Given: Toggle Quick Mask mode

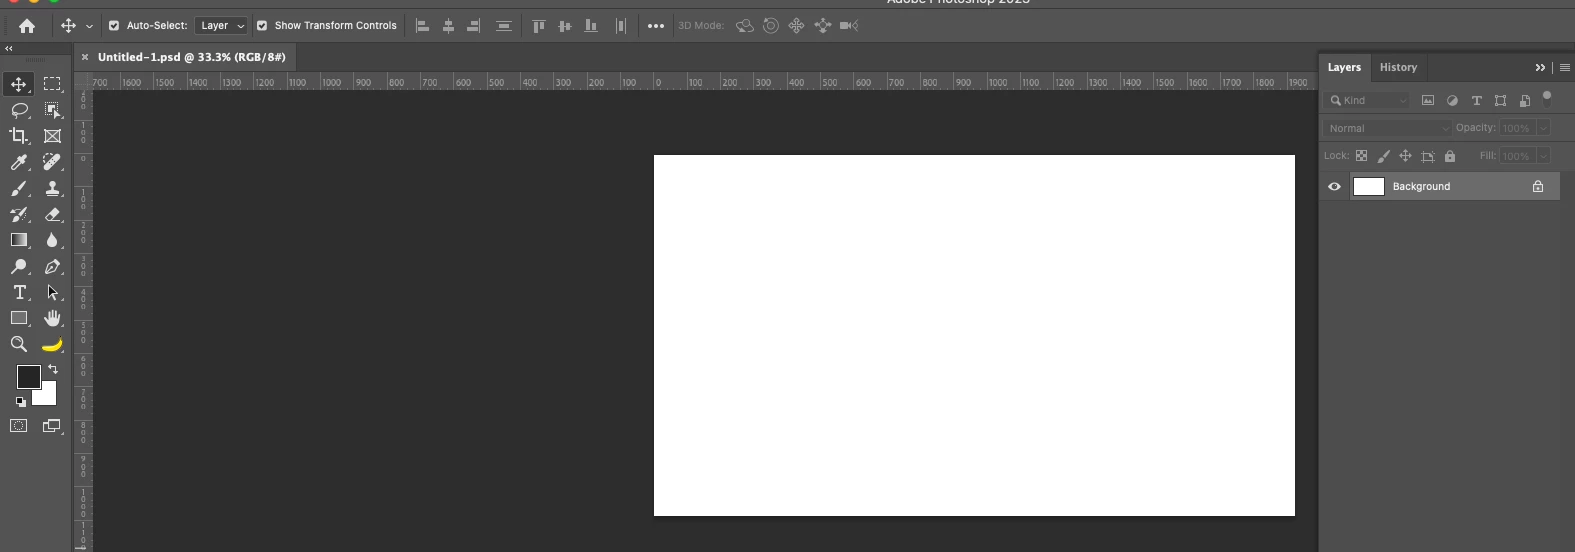Looking at the screenshot, I should (x=19, y=426).
